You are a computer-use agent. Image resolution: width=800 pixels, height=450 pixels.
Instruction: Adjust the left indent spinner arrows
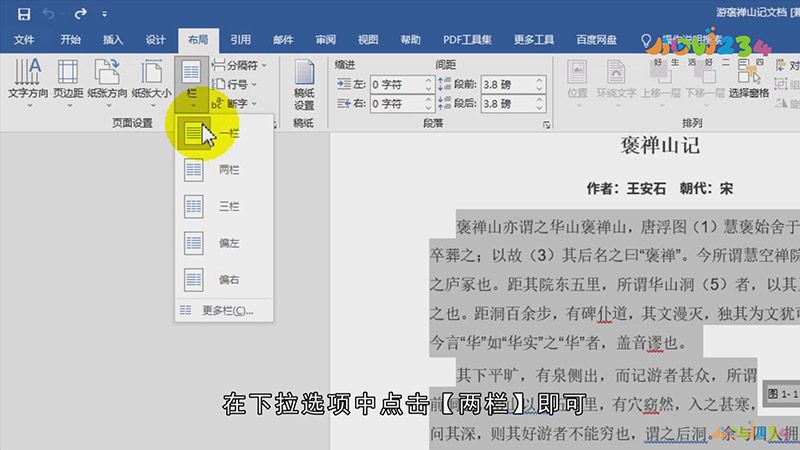point(429,84)
